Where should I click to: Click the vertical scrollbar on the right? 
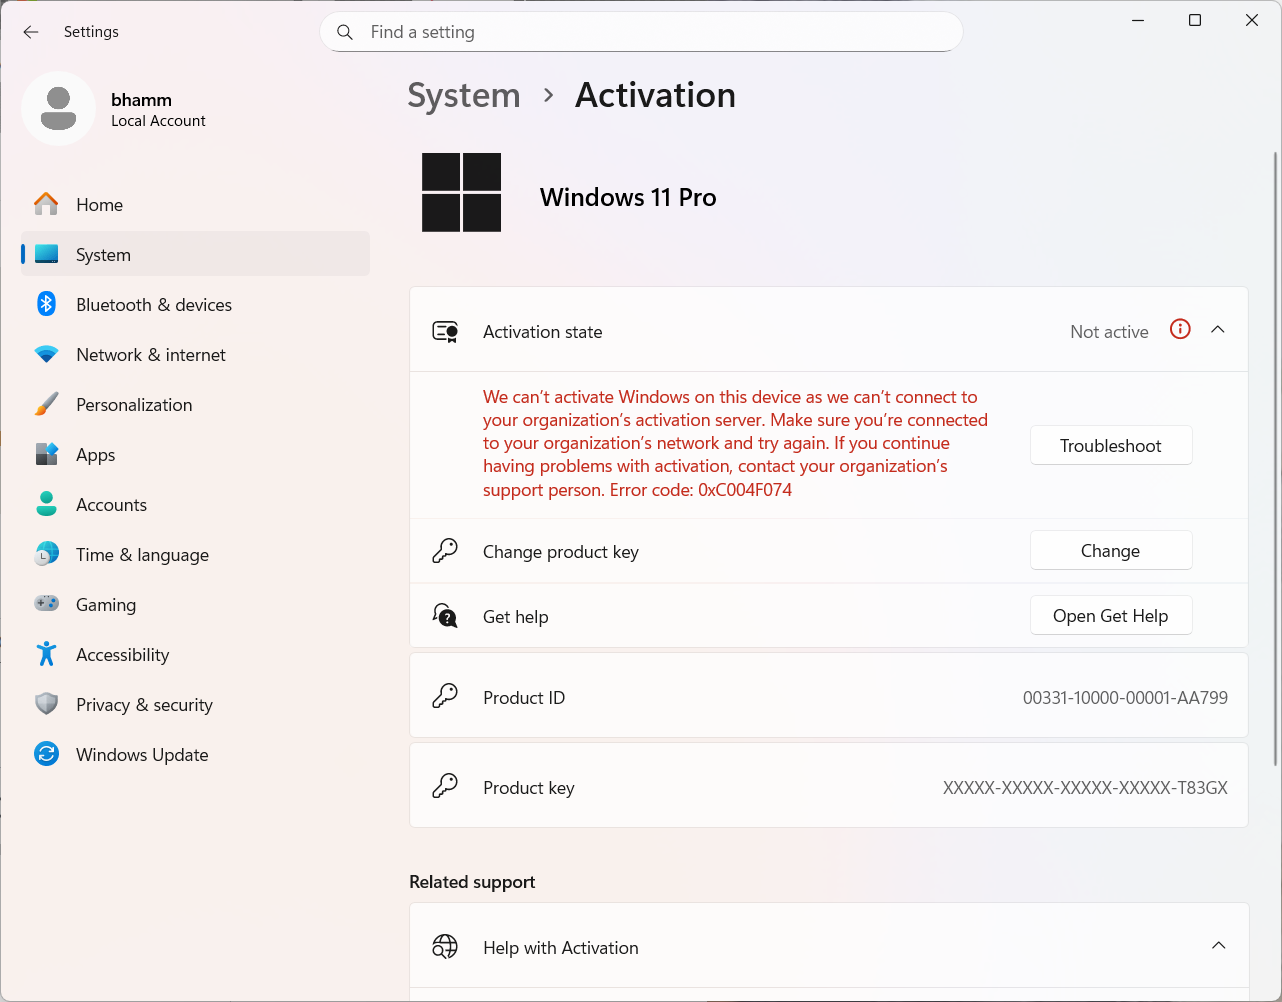pyautogui.click(x=1275, y=458)
